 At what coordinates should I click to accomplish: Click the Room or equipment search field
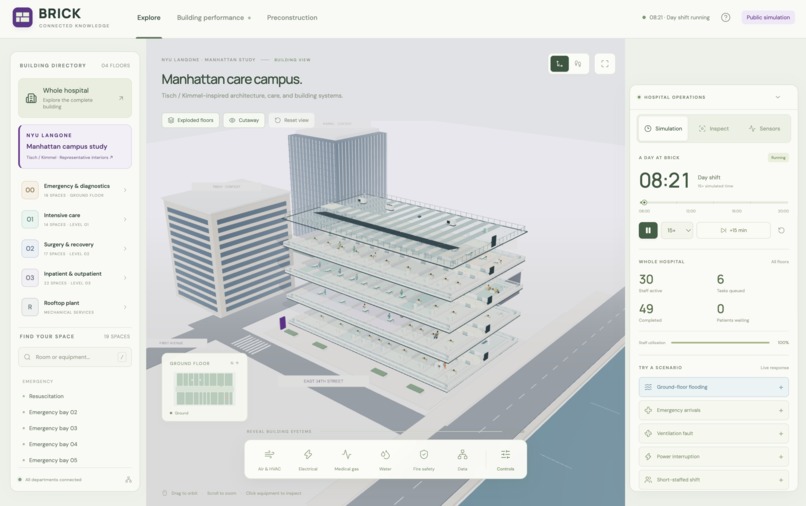[x=75, y=357]
